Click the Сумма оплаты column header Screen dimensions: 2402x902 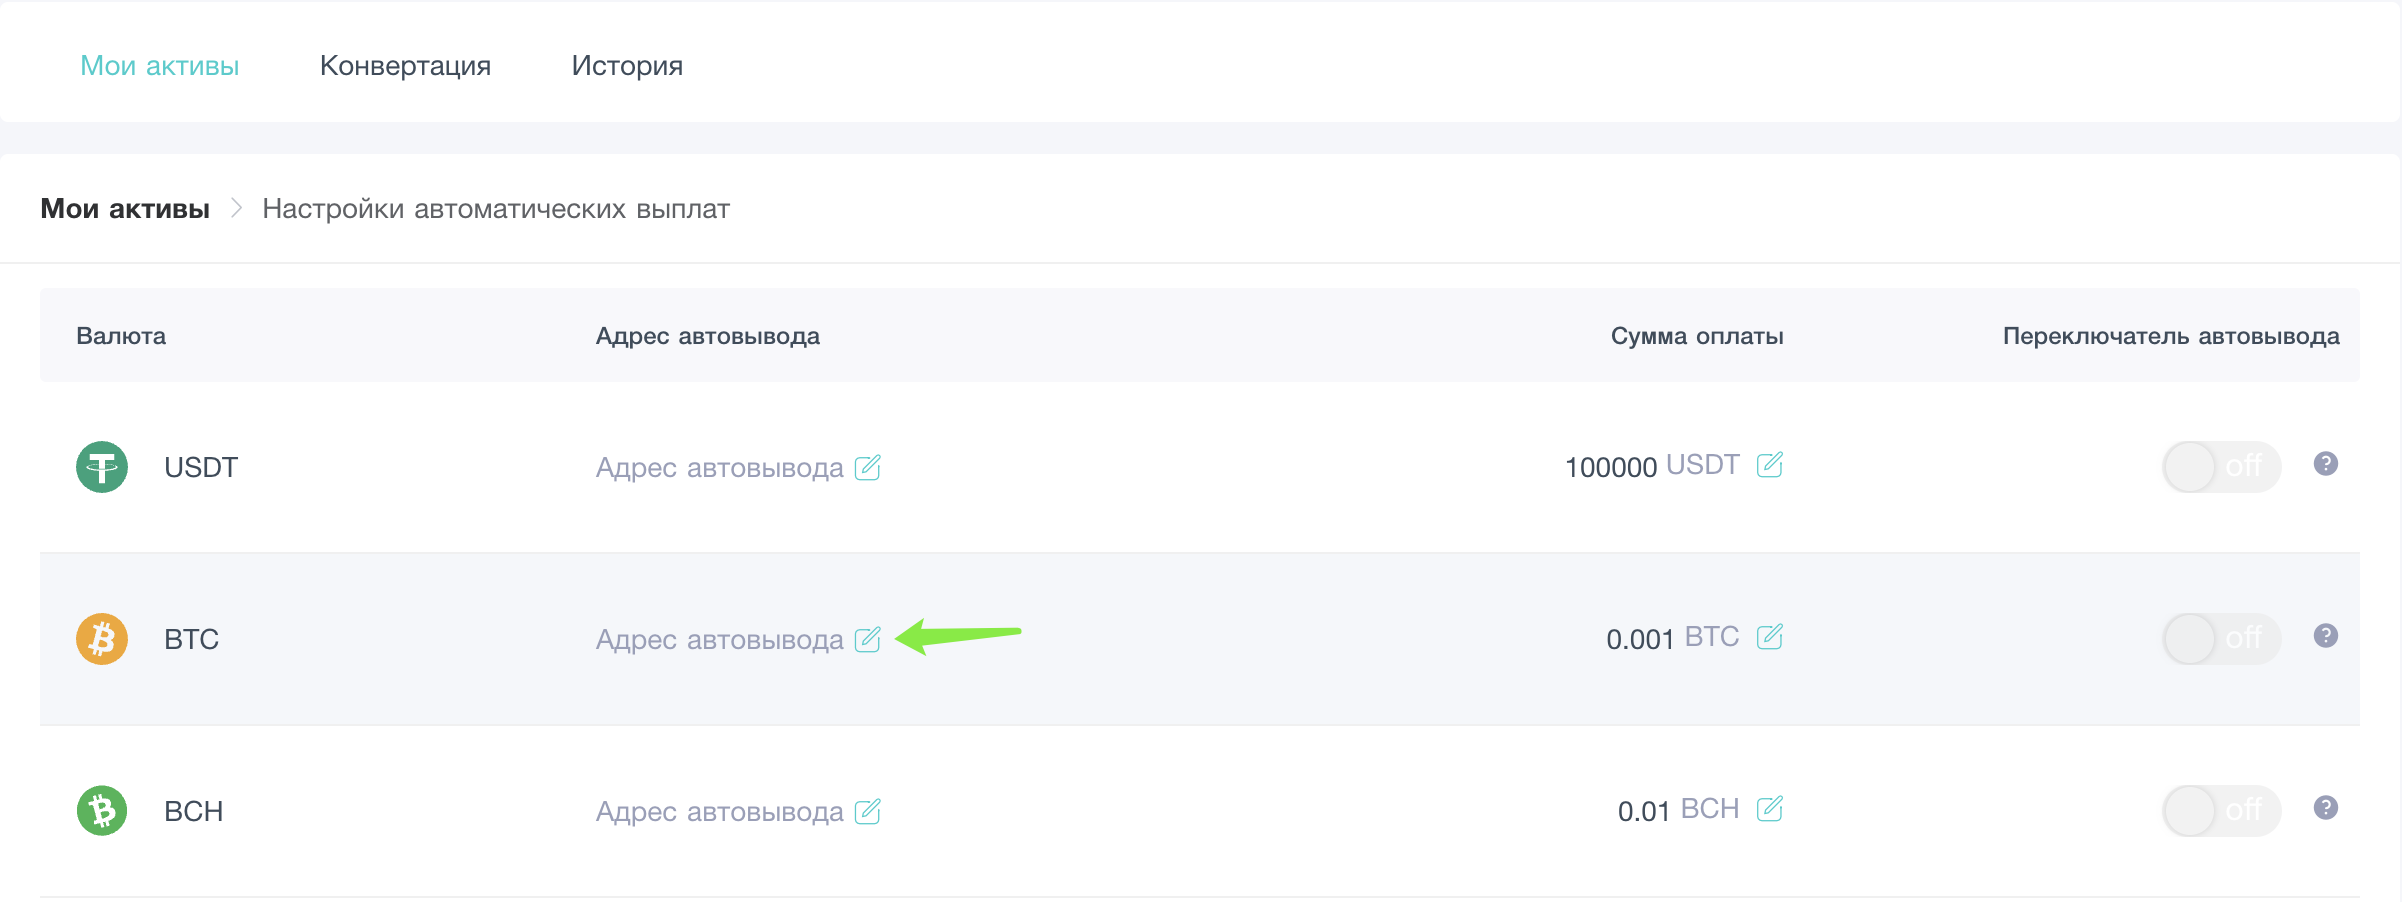1697,336
